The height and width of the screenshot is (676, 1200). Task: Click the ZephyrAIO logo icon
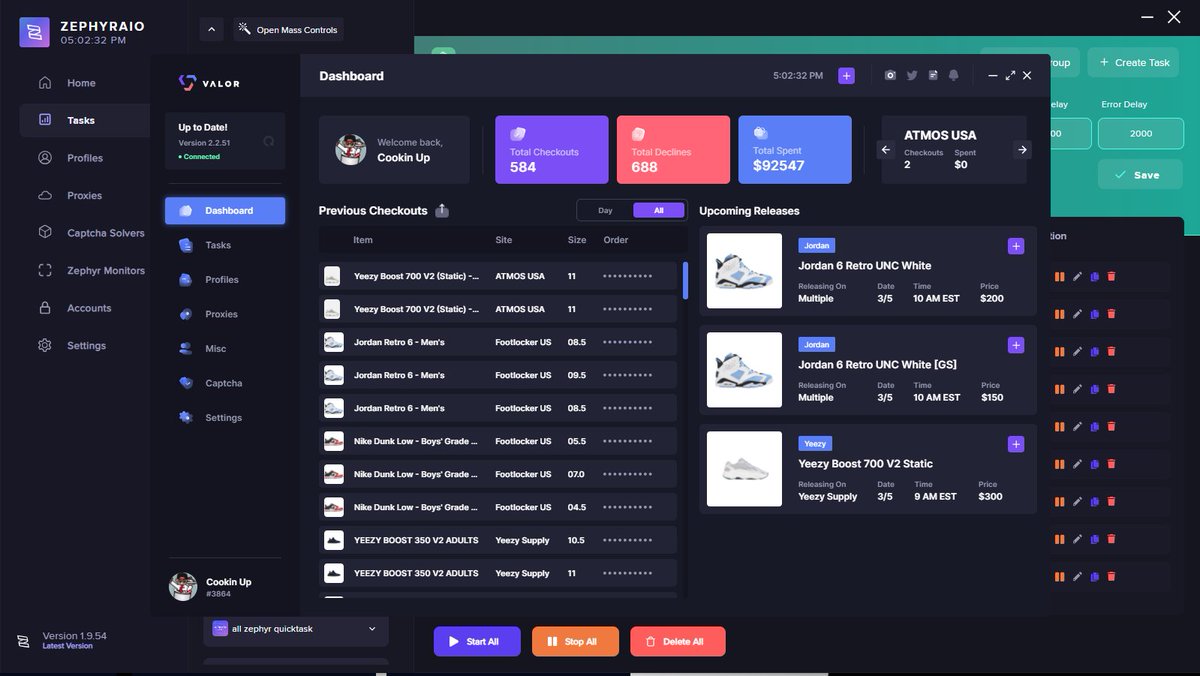pyautogui.click(x=34, y=33)
